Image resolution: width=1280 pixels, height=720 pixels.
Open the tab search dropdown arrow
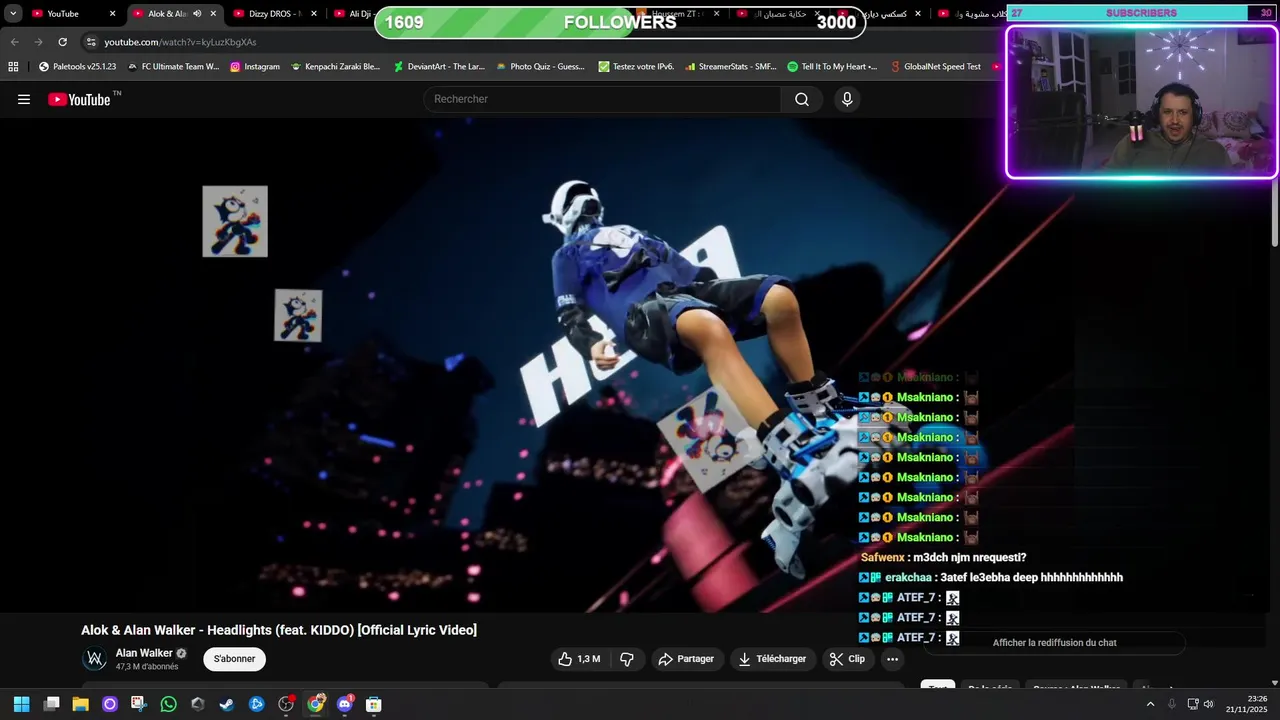point(13,14)
